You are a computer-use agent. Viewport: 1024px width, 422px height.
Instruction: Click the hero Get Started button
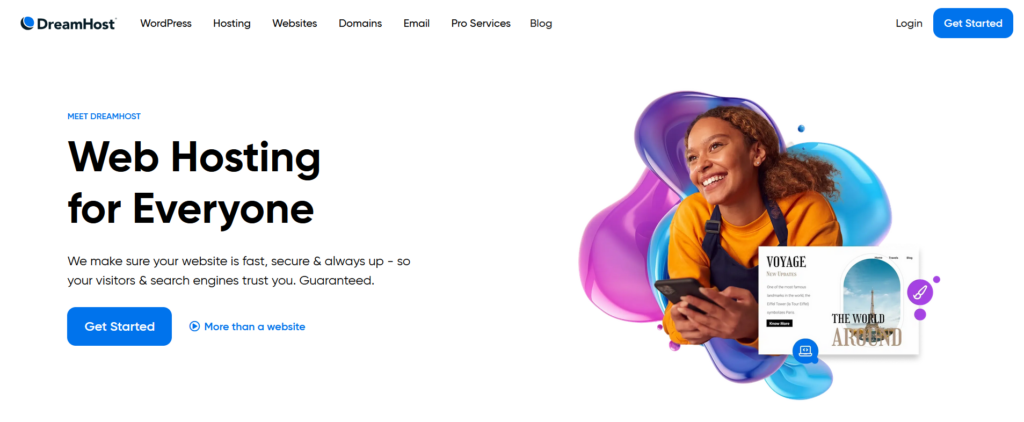[120, 327]
